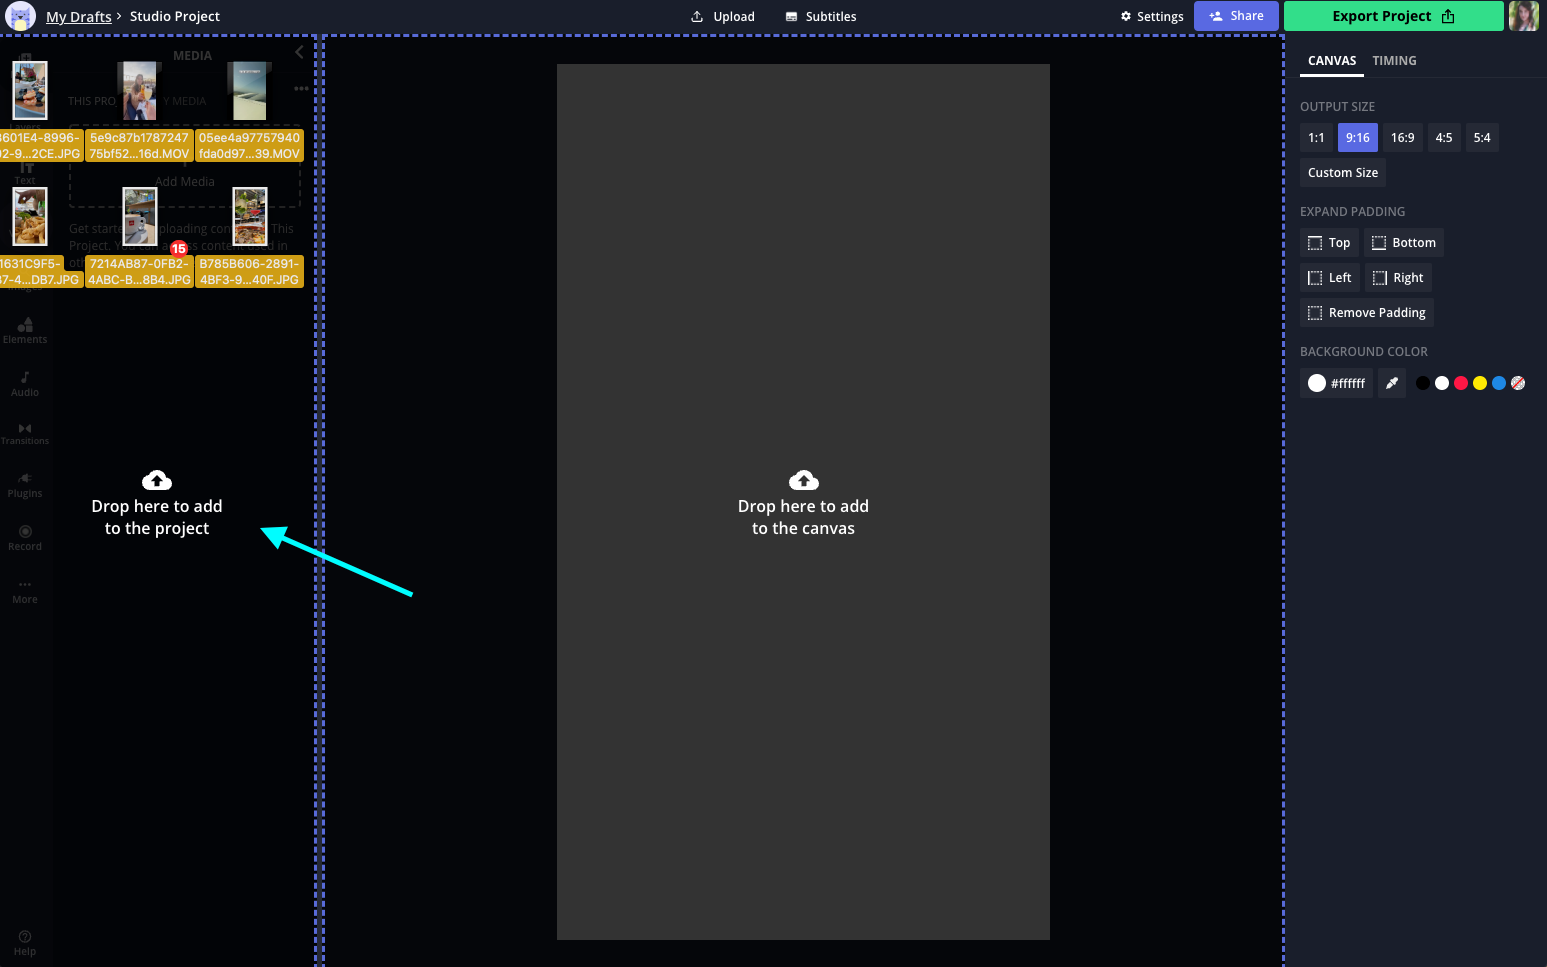Image resolution: width=1547 pixels, height=967 pixels.
Task: Click the Help icon in sidebar
Action: pos(25,943)
